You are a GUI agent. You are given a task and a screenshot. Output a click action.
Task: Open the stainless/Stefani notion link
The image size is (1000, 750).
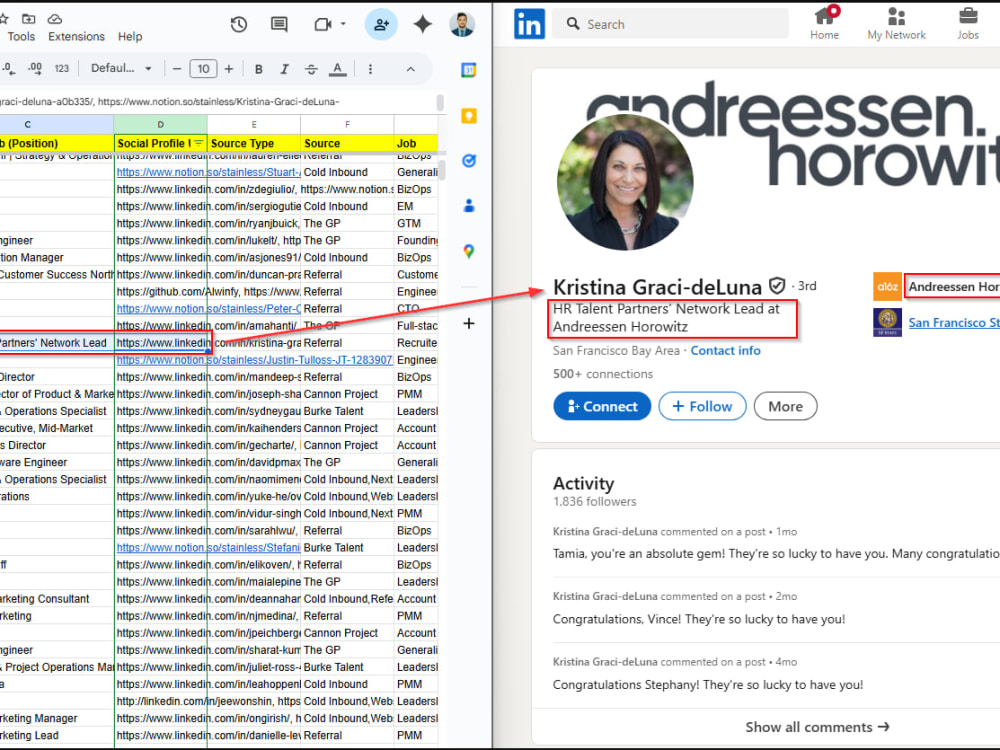point(208,547)
